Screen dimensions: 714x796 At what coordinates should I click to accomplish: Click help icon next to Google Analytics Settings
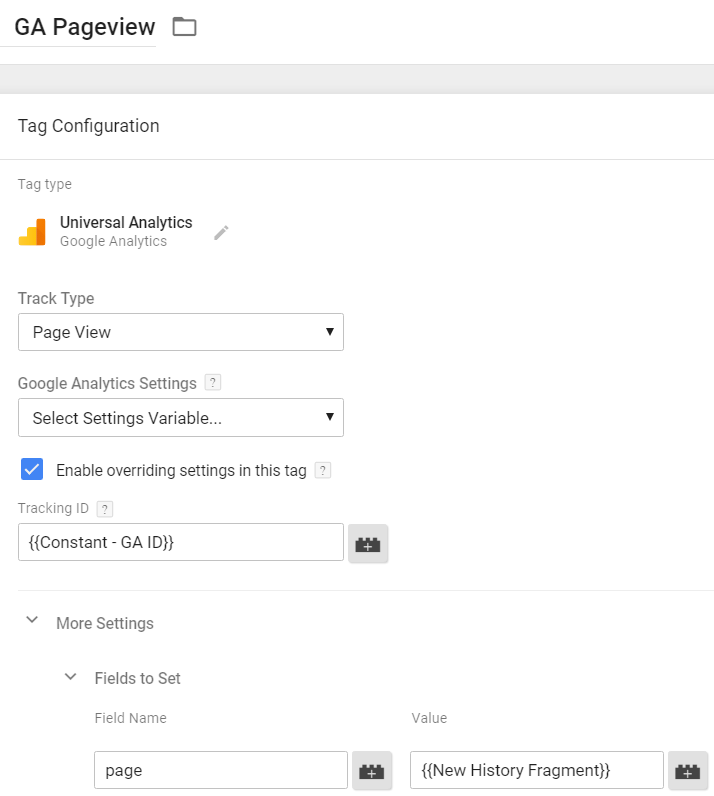[212, 382]
